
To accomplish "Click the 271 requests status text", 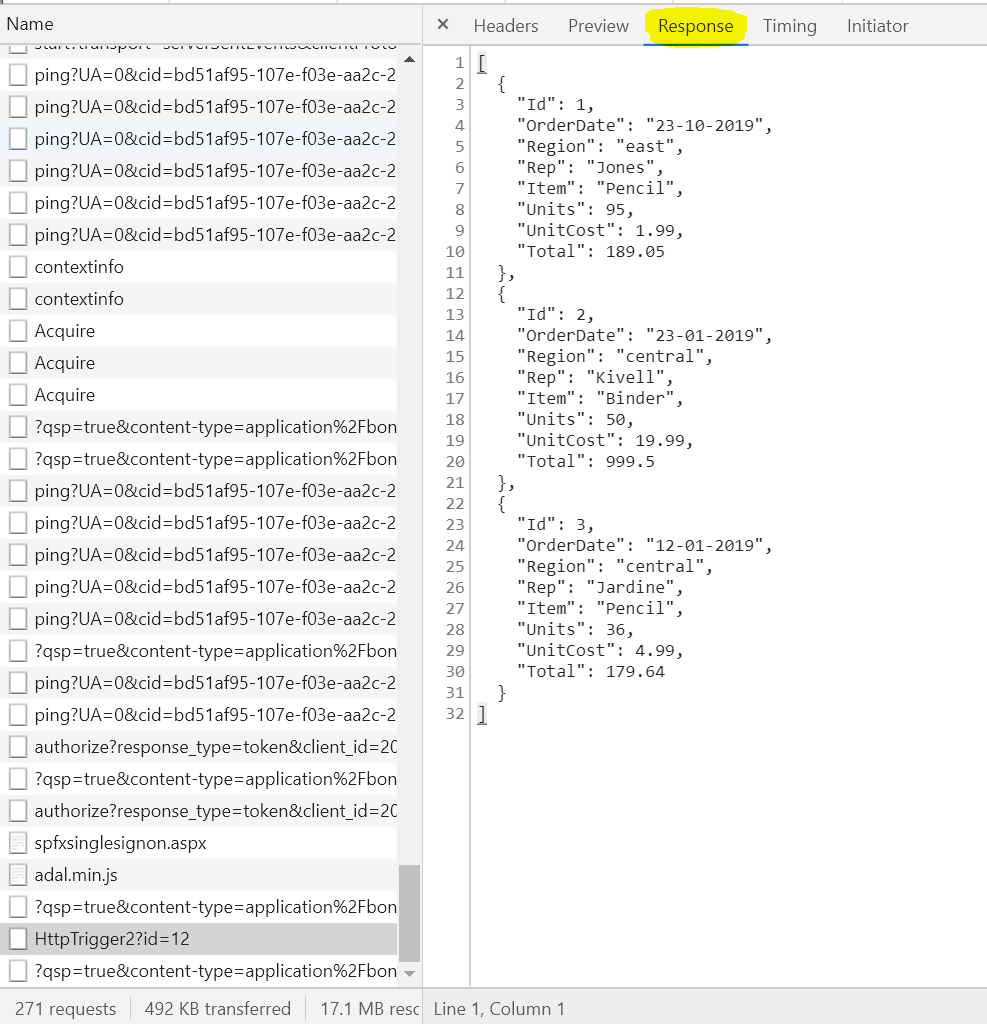I will pyautogui.click(x=65, y=1009).
